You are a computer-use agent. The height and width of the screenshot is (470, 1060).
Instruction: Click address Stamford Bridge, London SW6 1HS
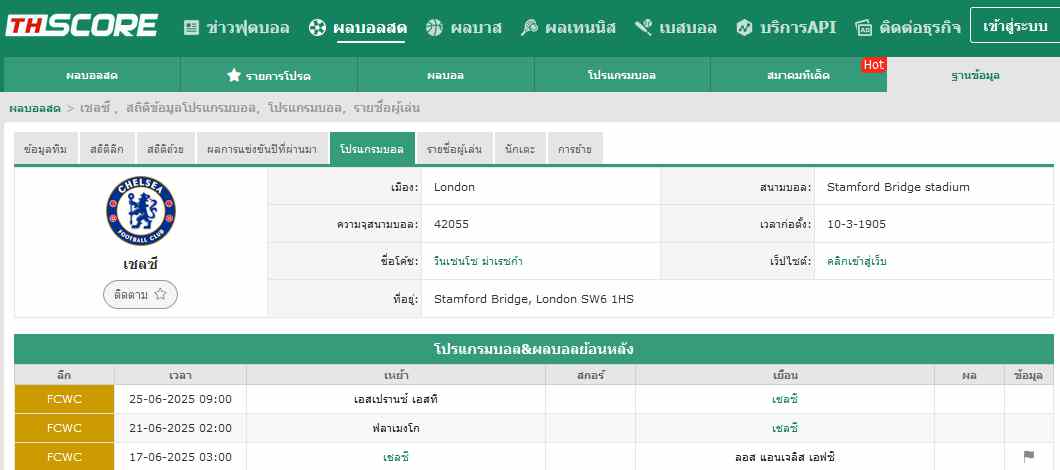point(534,299)
